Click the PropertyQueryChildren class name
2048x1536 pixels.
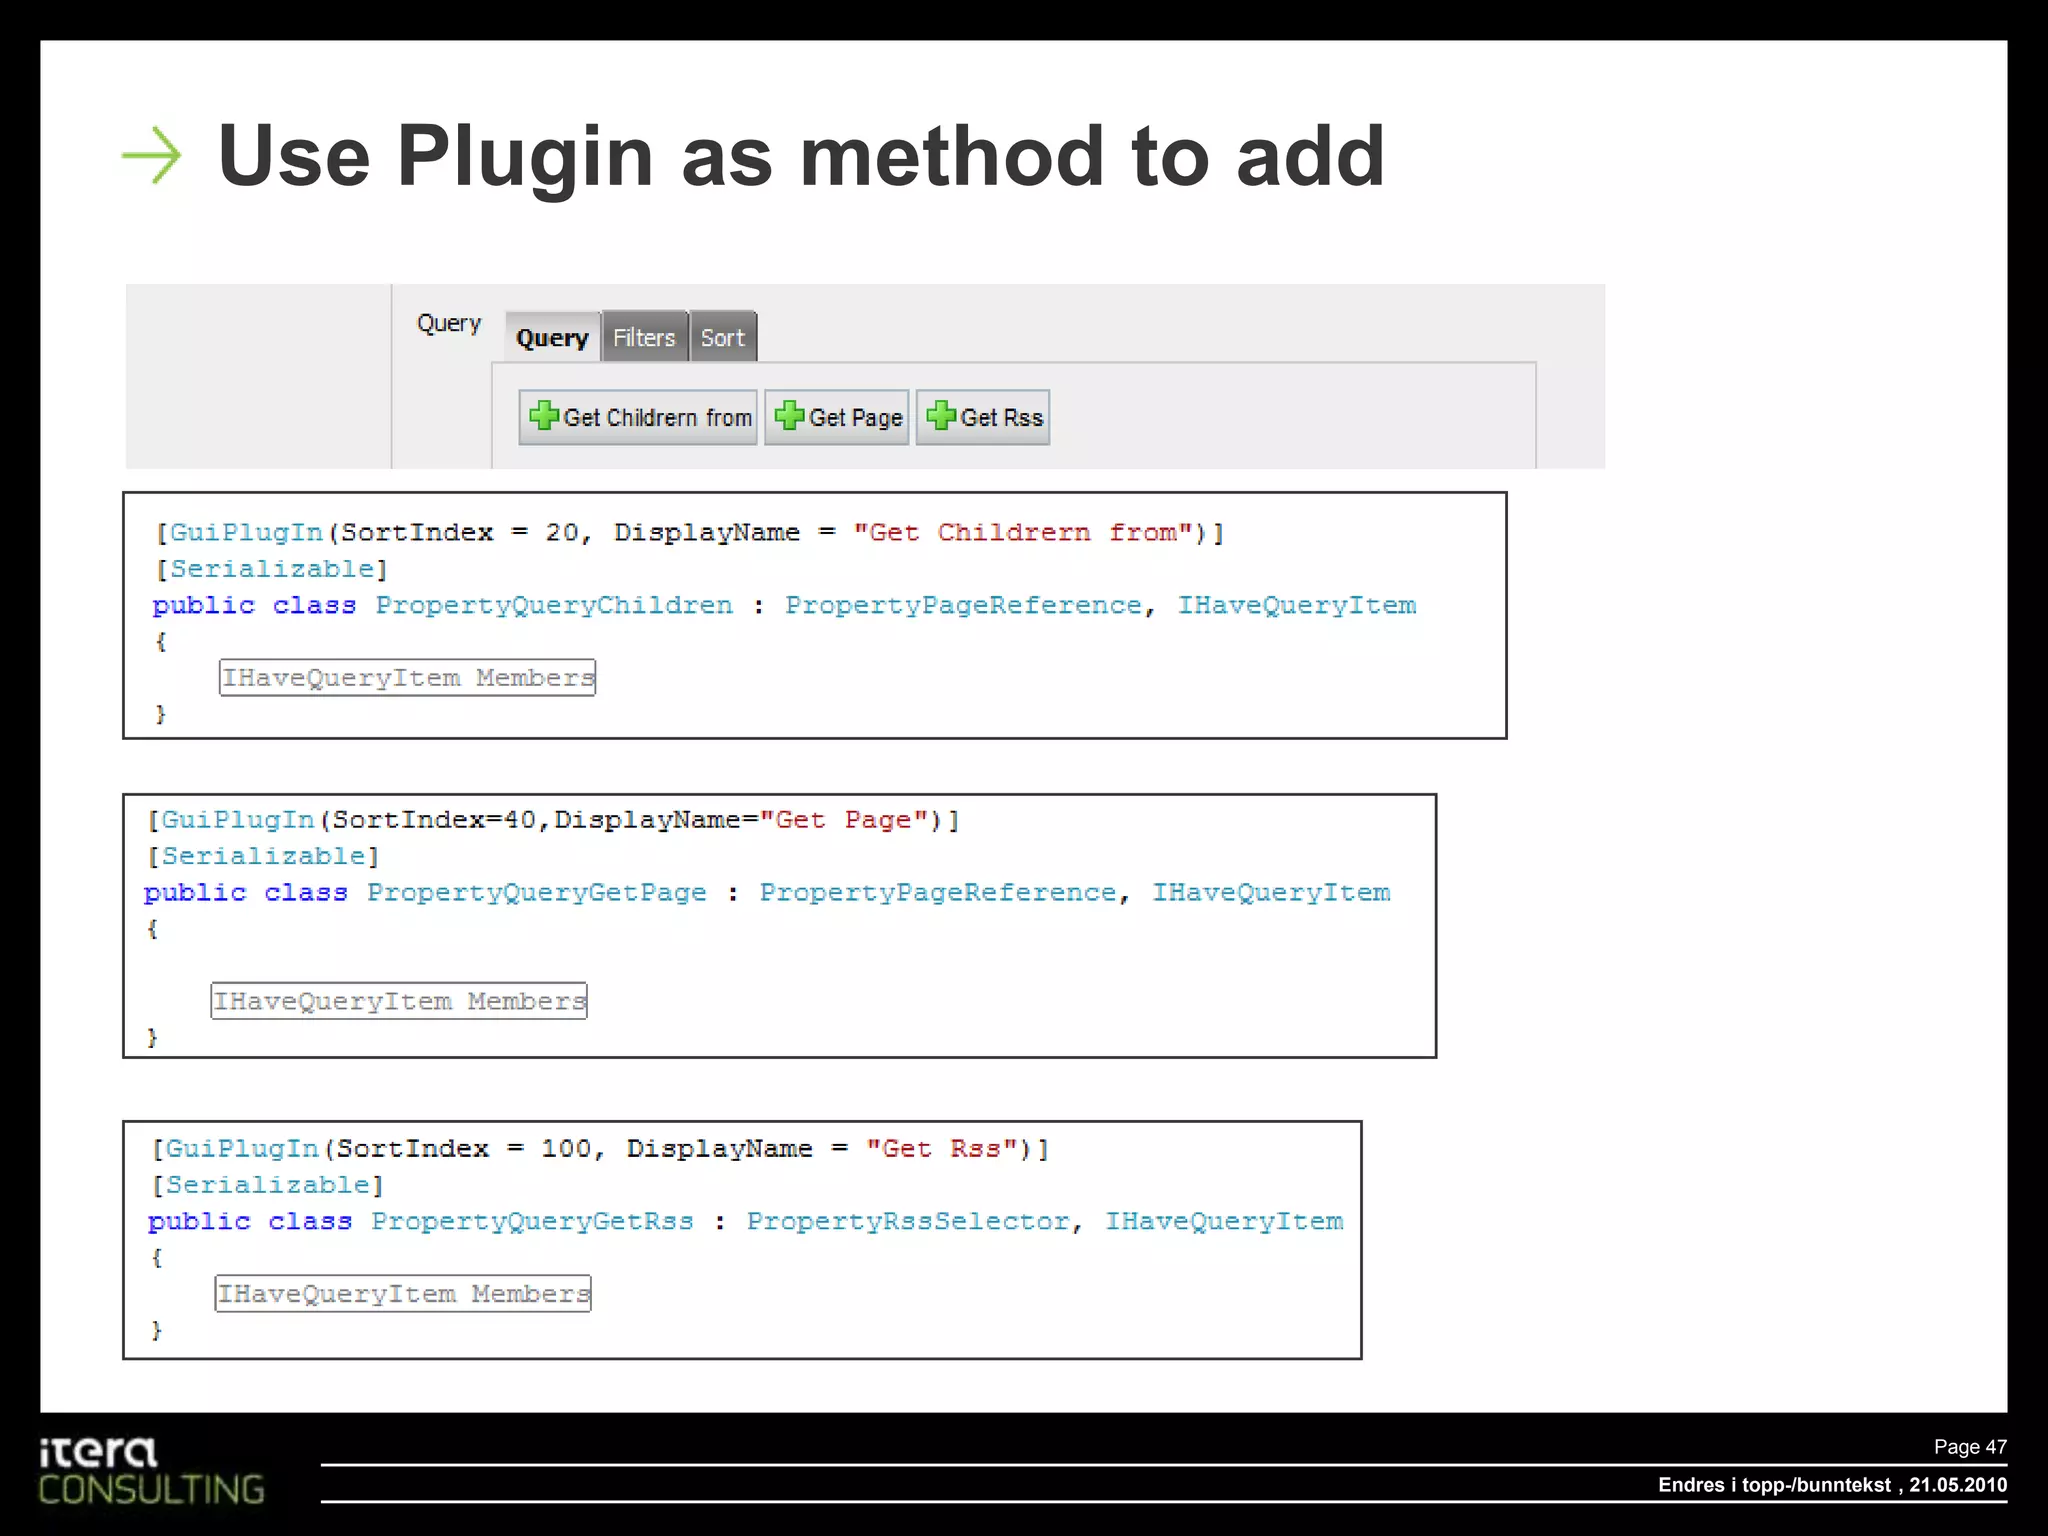(x=554, y=606)
